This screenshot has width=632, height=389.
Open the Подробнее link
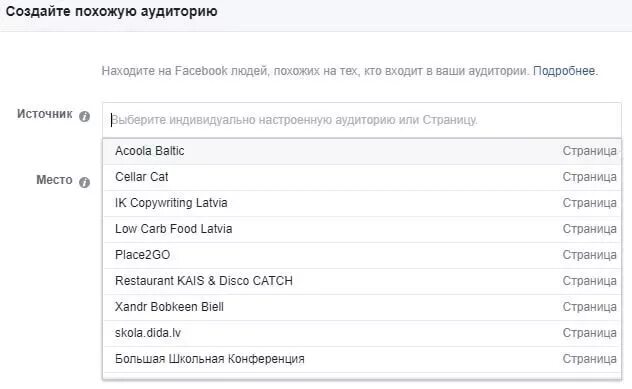pyautogui.click(x=564, y=71)
